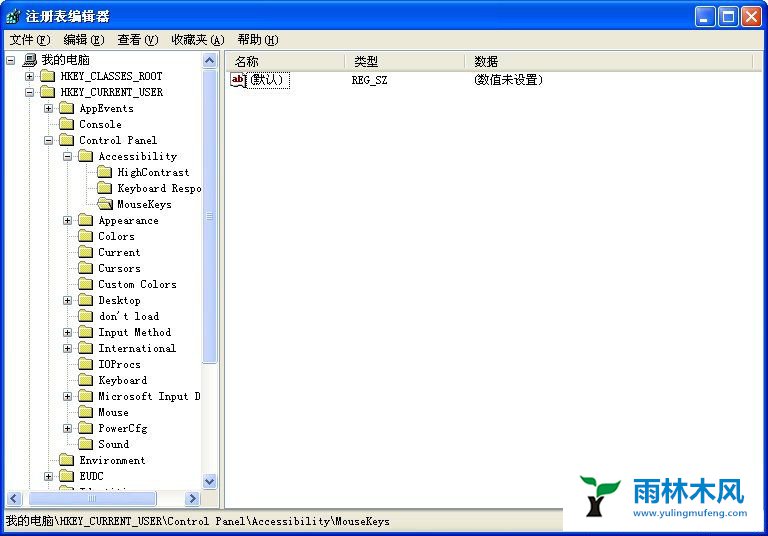The image size is (768, 536).
Task: Open the 文件 (File) menu
Action: pos(29,40)
